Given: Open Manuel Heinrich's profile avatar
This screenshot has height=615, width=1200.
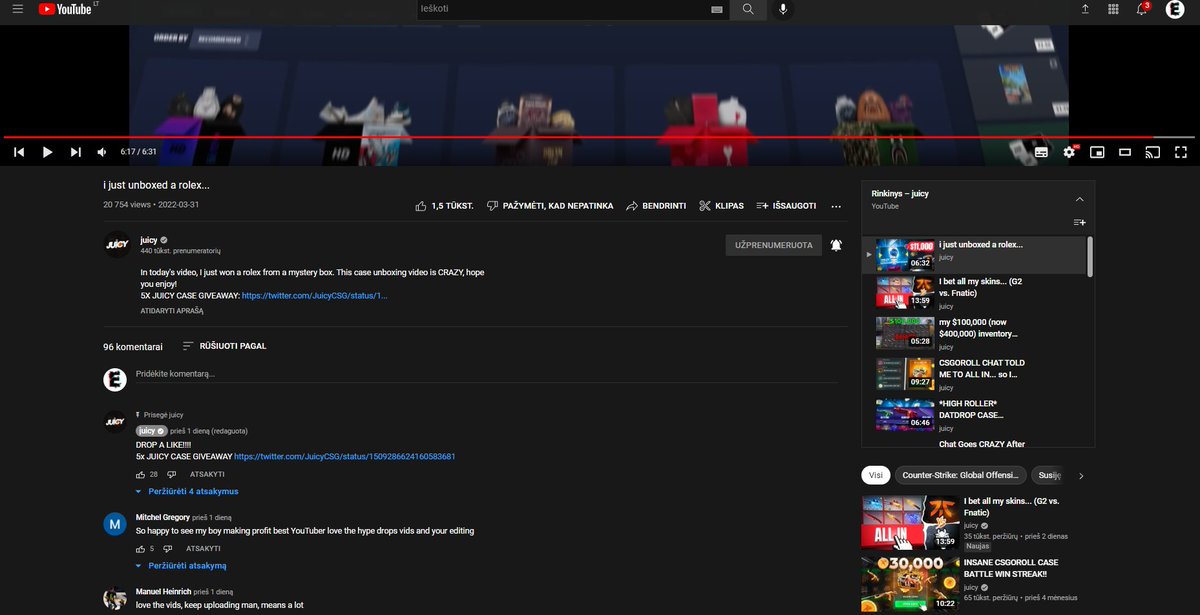Looking at the screenshot, I should pyautogui.click(x=115, y=598).
